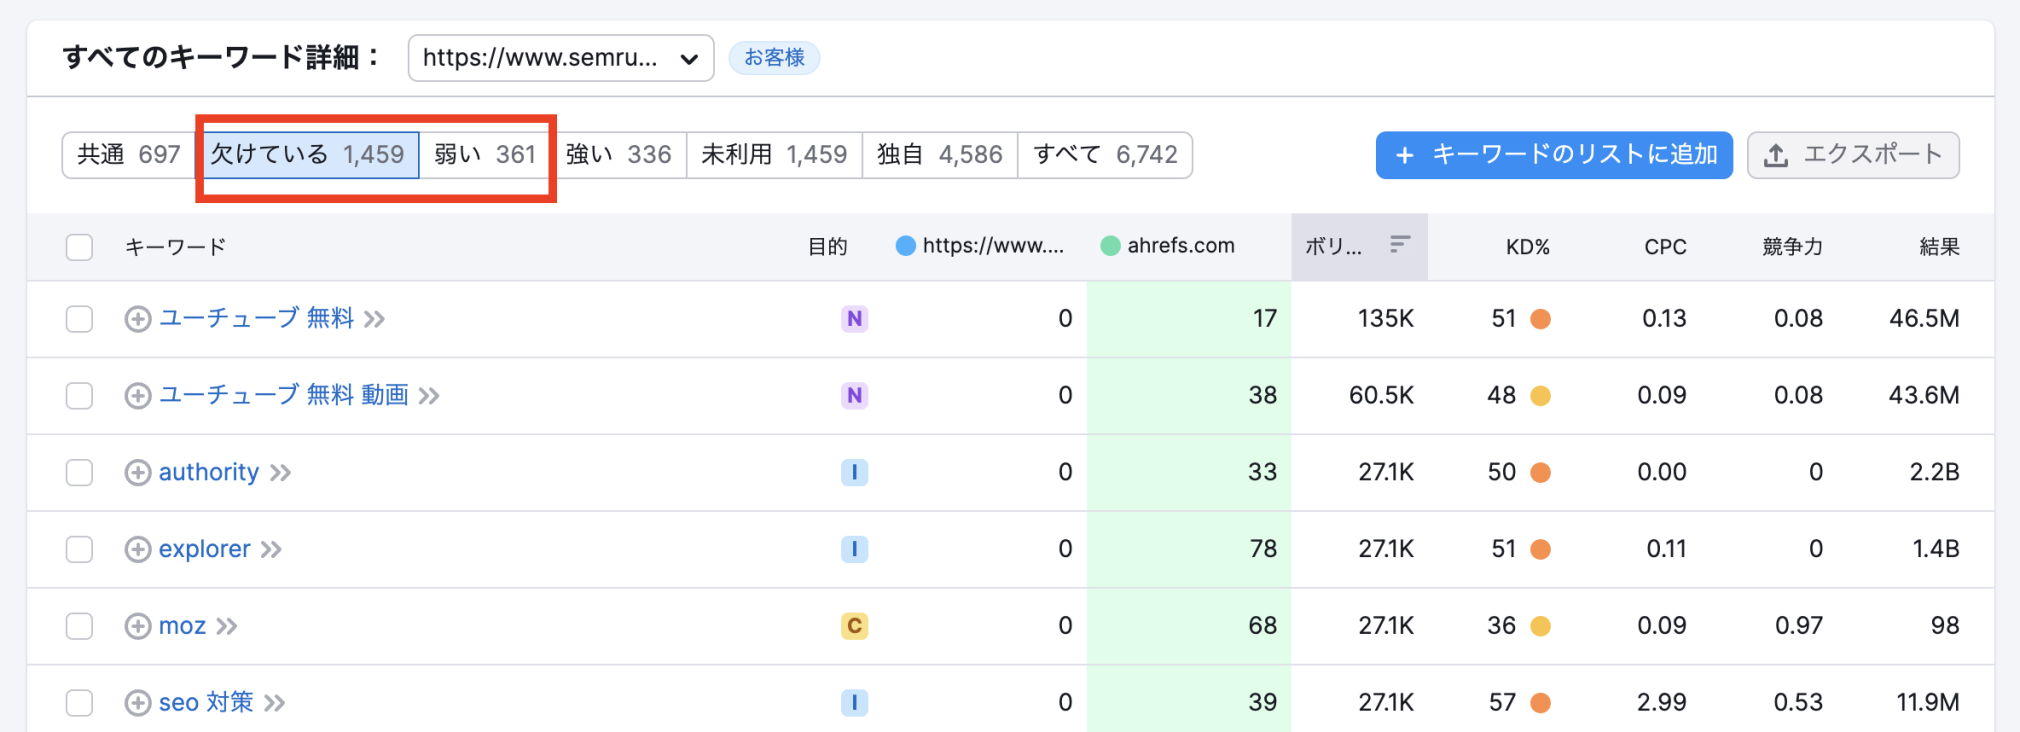Switch to the 共通 697 tab

tap(129, 155)
